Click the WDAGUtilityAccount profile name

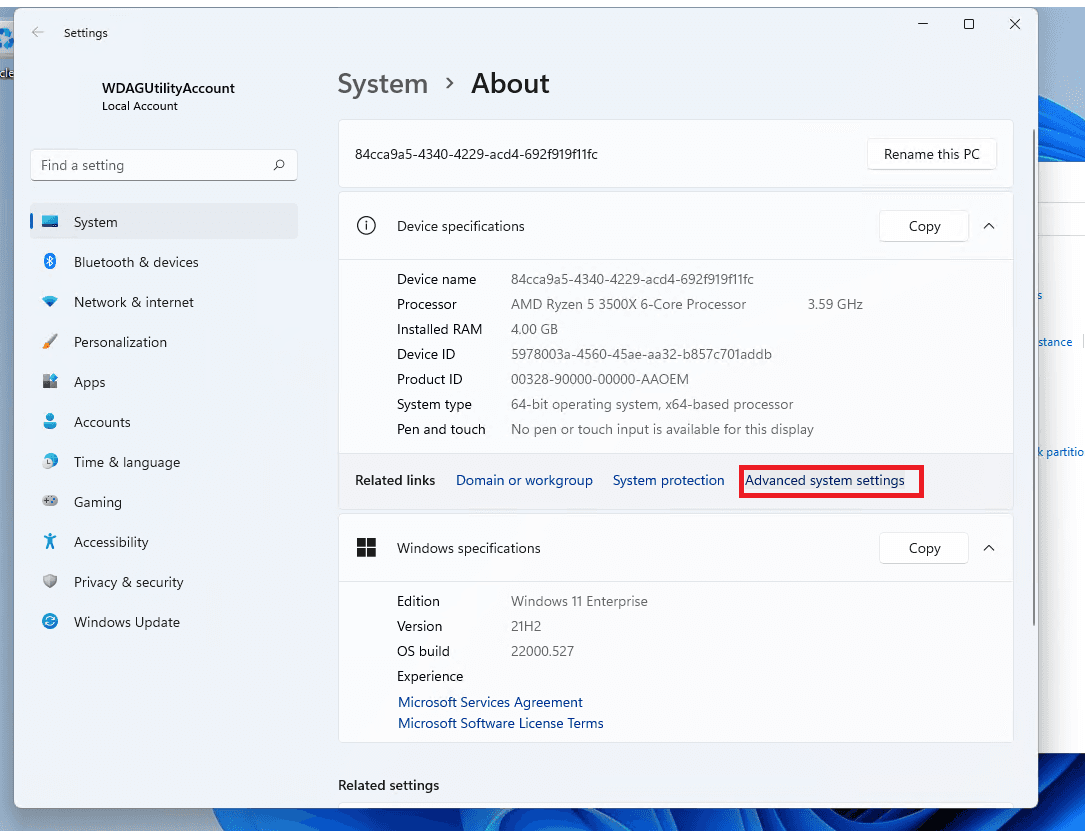[168, 88]
